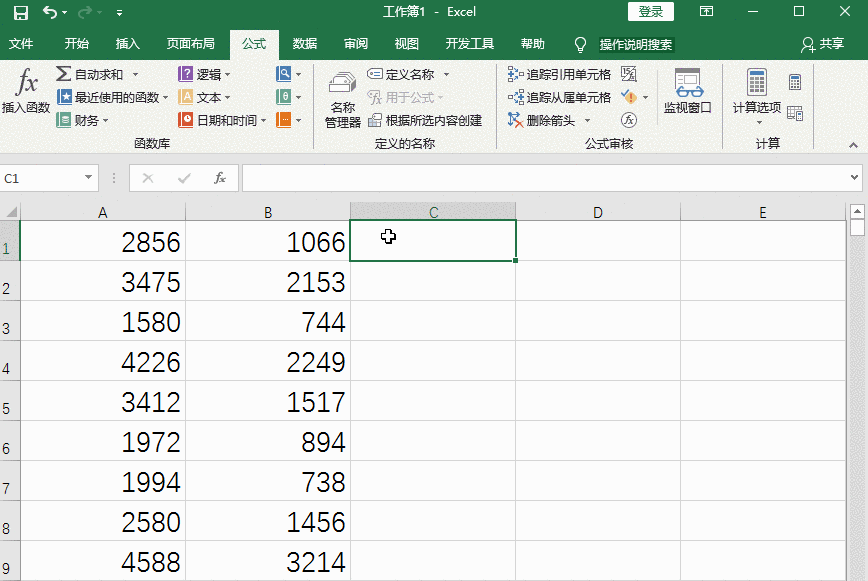
Task: Click the Save icon in Quick Access Toolbar
Action: pos(22,12)
